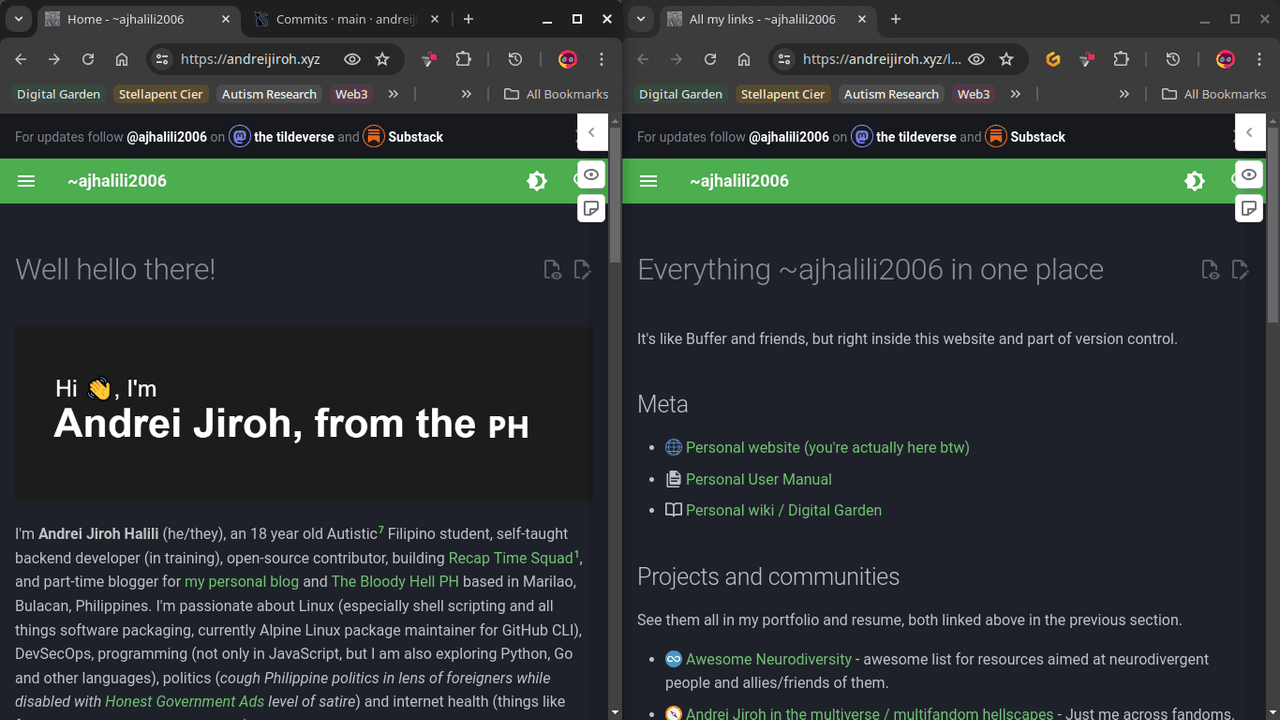
Task: Open the hamburger menu in left window
Action: click(x=27, y=181)
